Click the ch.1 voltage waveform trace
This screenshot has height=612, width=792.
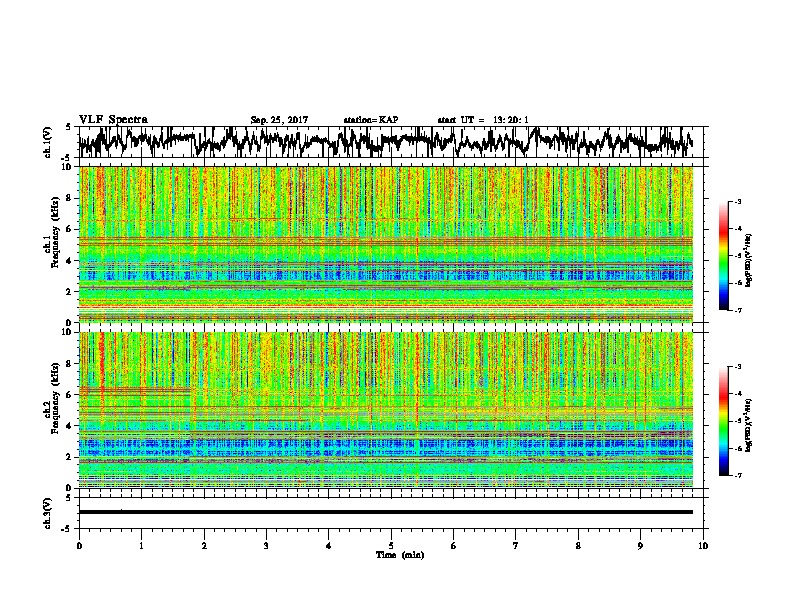pyautogui.click(x=385, y=142)
